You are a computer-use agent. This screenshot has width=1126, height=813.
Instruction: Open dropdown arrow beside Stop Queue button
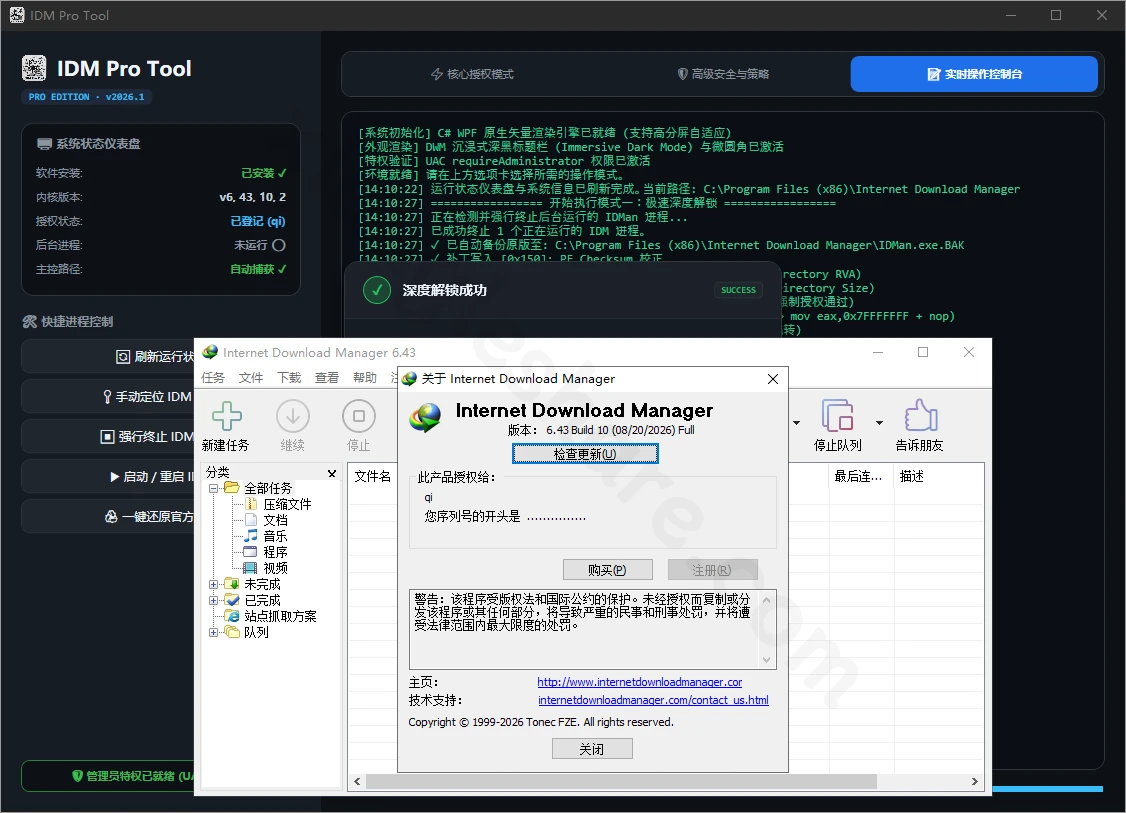point(880,422)
